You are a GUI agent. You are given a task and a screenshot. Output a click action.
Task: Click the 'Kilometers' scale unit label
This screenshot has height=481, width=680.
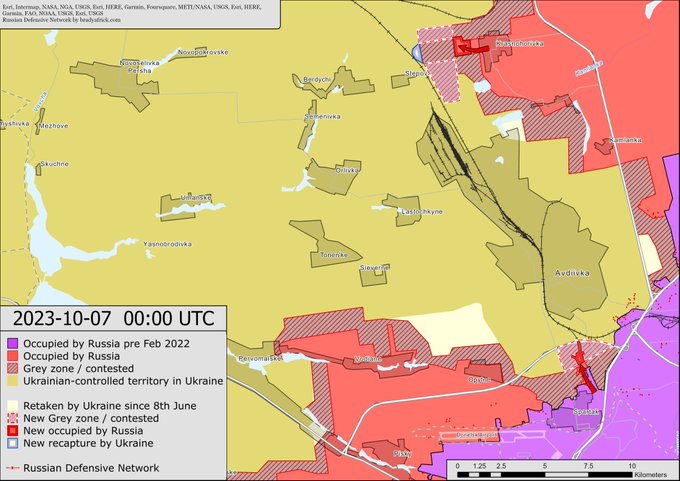click(x=651, y=475)
